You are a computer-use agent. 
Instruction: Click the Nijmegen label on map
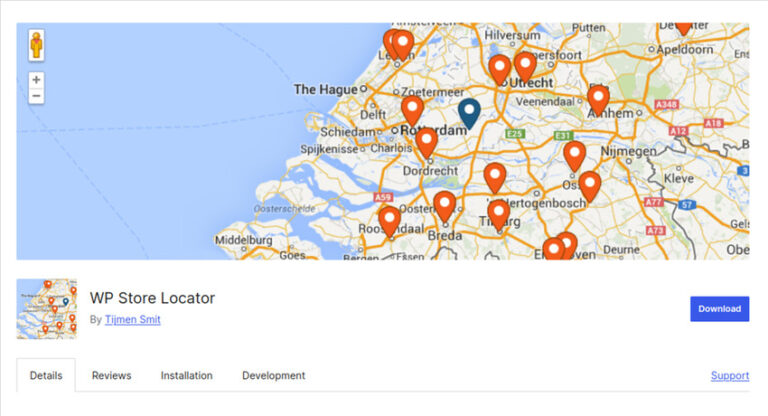628,151
